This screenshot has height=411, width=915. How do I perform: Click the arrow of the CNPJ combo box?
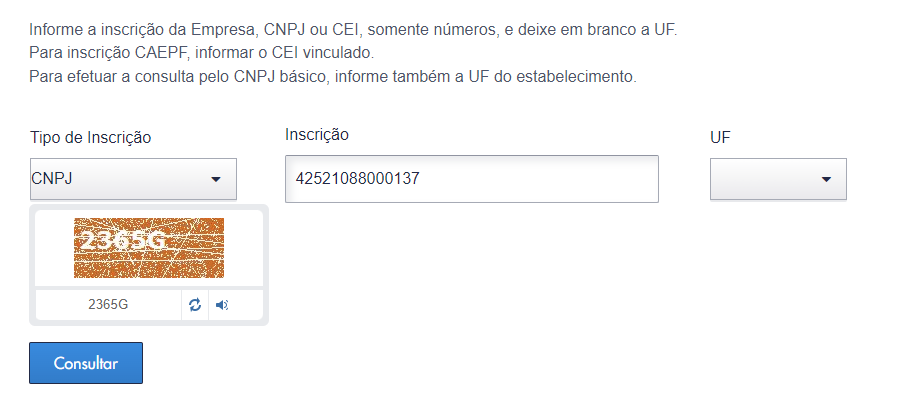(x=215, y=180)
